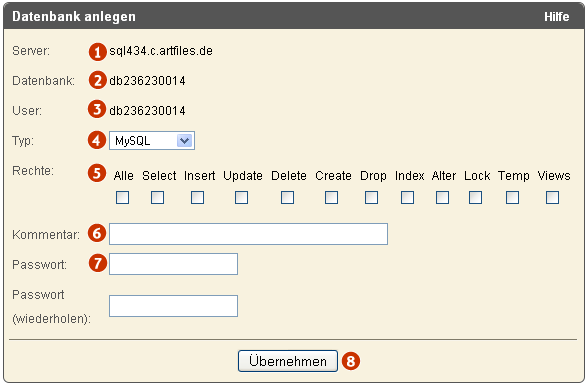Enable the Lock permission checkbox

click(476, 198)
